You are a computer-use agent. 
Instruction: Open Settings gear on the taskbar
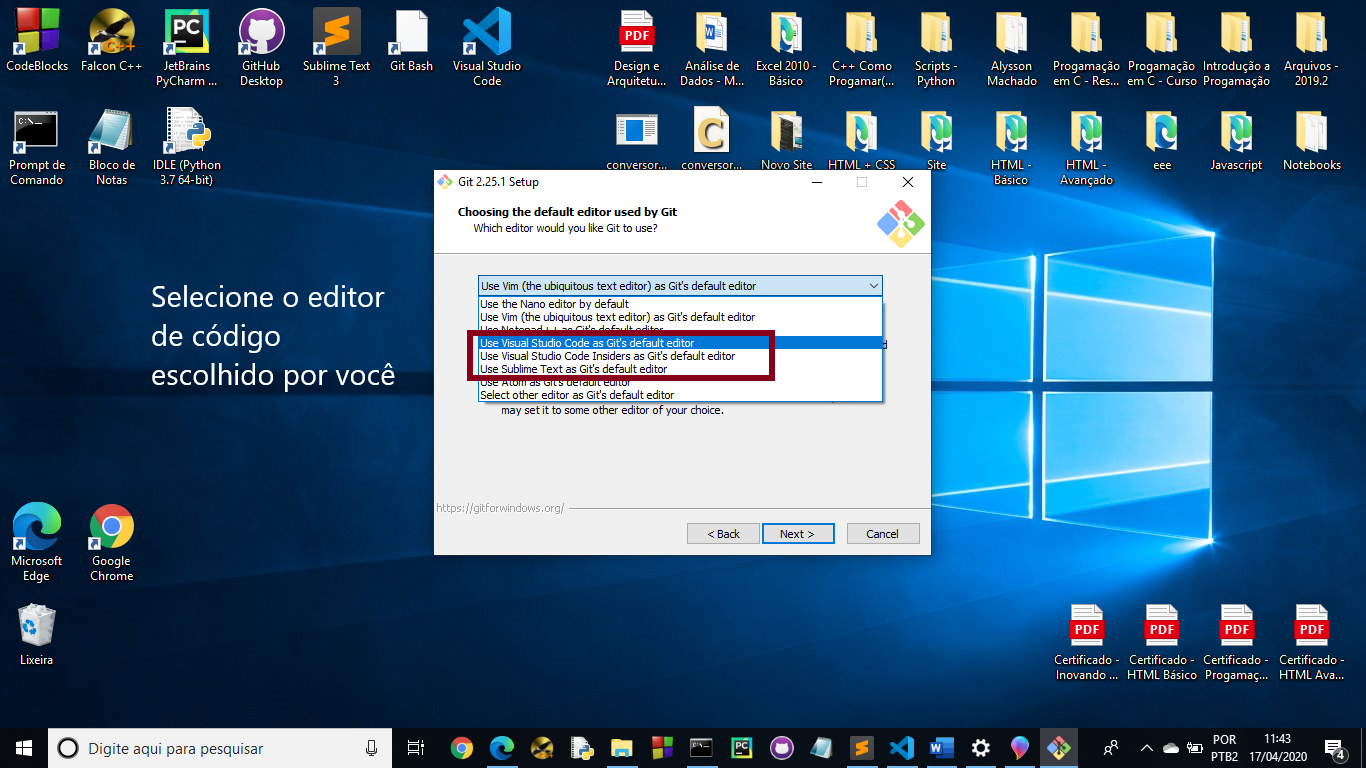coord(981,748)
